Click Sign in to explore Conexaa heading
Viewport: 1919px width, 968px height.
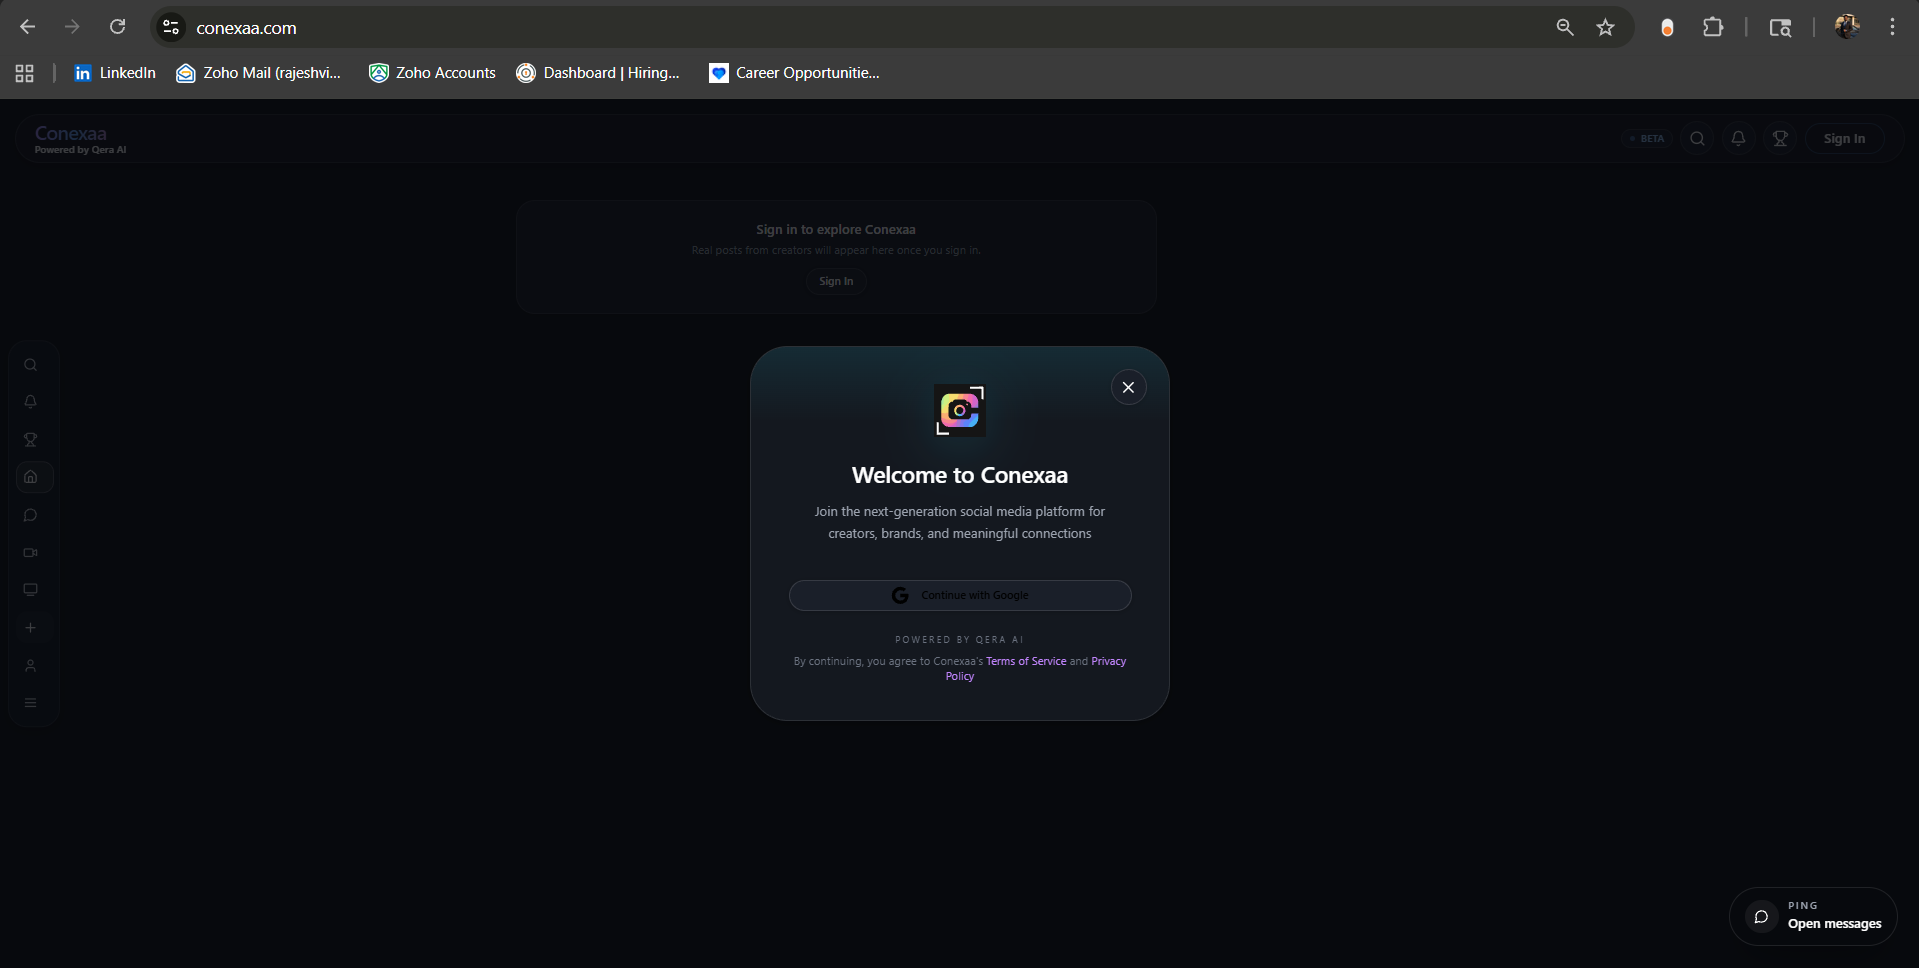coord(836,229)
